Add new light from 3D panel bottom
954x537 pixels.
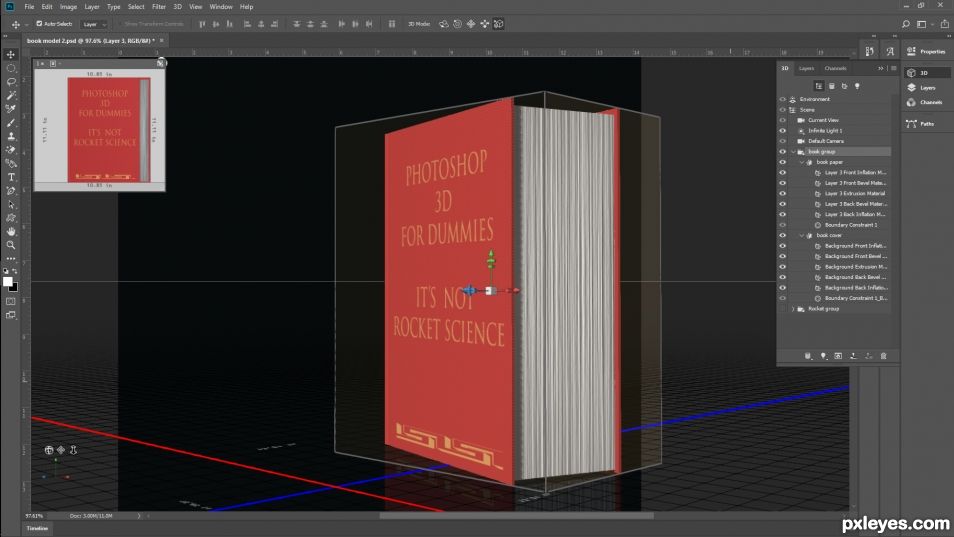pos(823,356)
